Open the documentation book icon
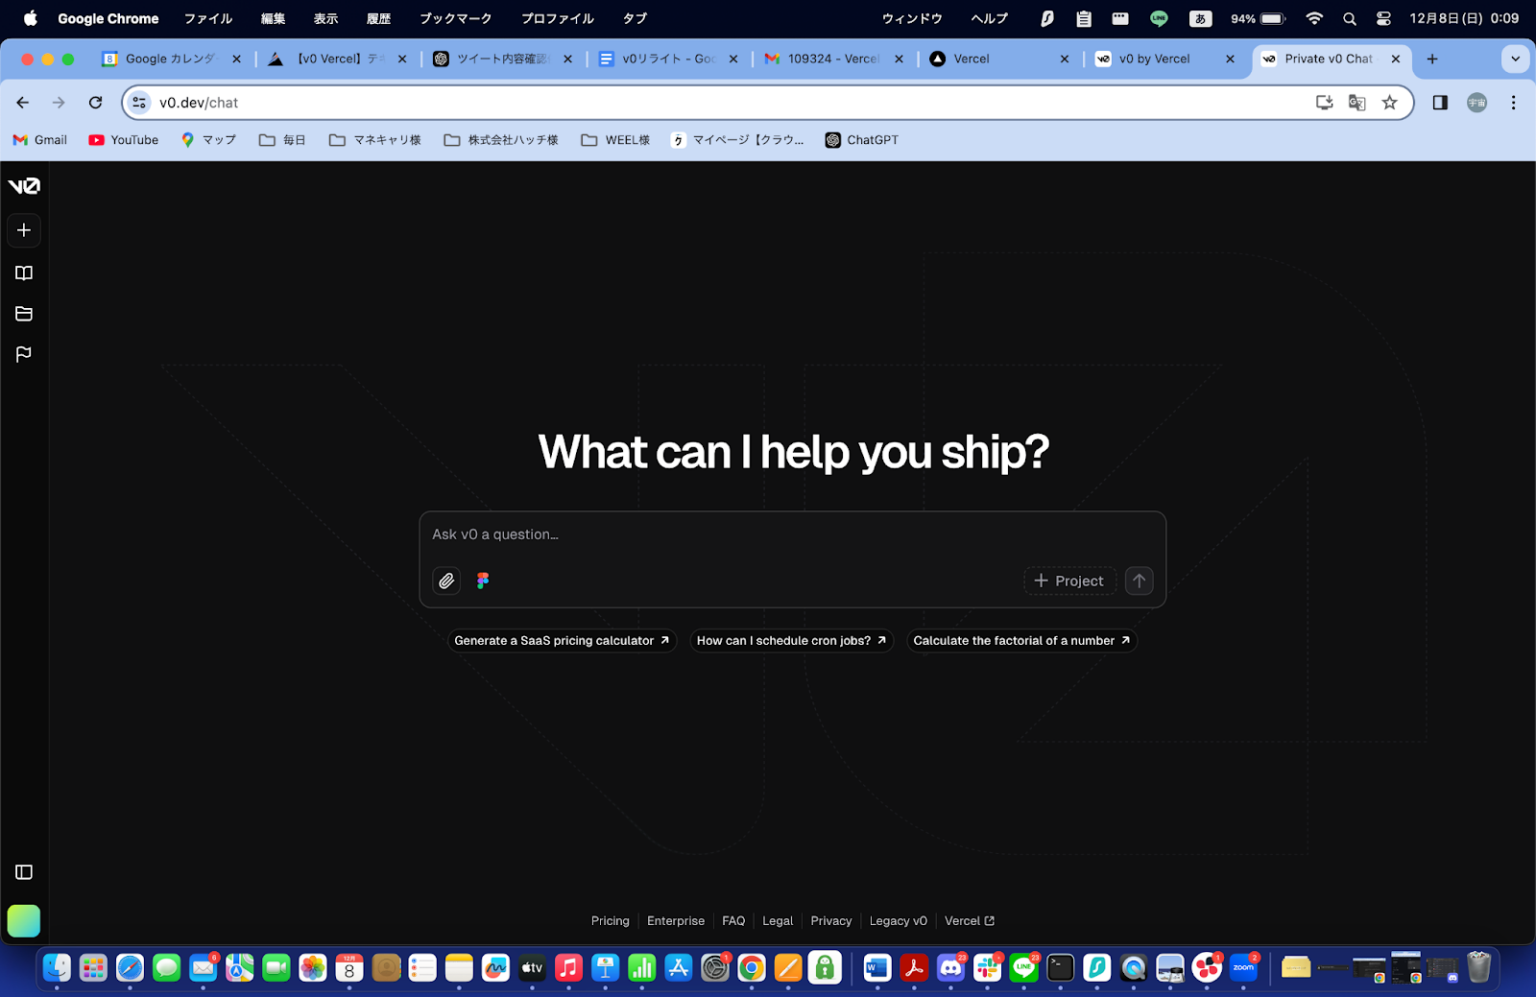The height and width of the screenshot is (997, 1536). tap(23, 272)
